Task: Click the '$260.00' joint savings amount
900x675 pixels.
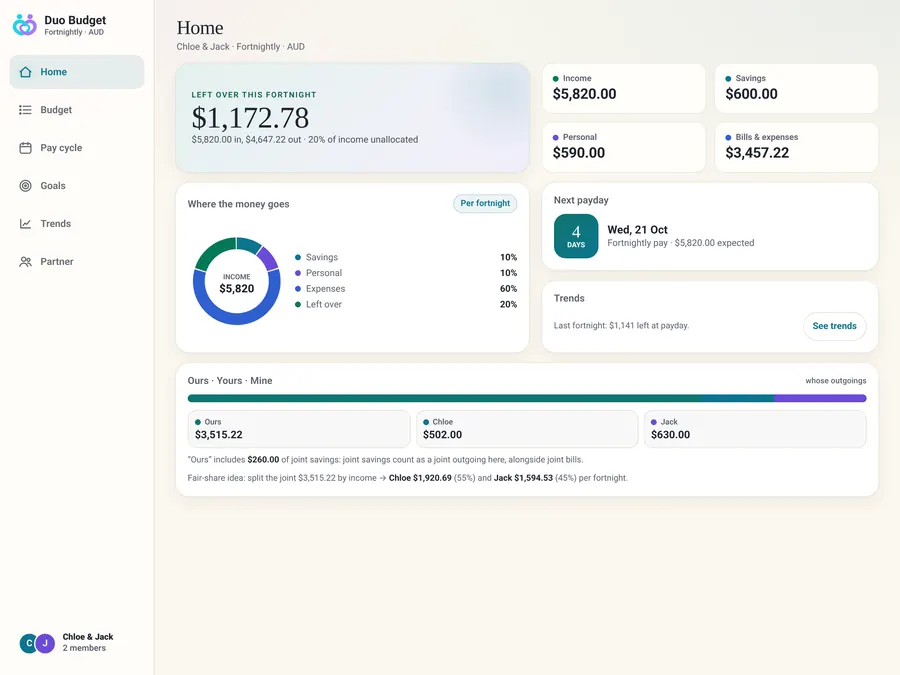Action: (263, 459)
